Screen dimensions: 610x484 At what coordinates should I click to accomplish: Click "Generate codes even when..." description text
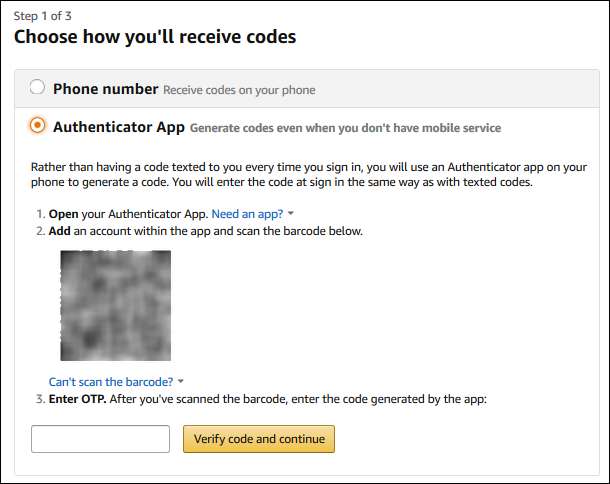[345, 128]
